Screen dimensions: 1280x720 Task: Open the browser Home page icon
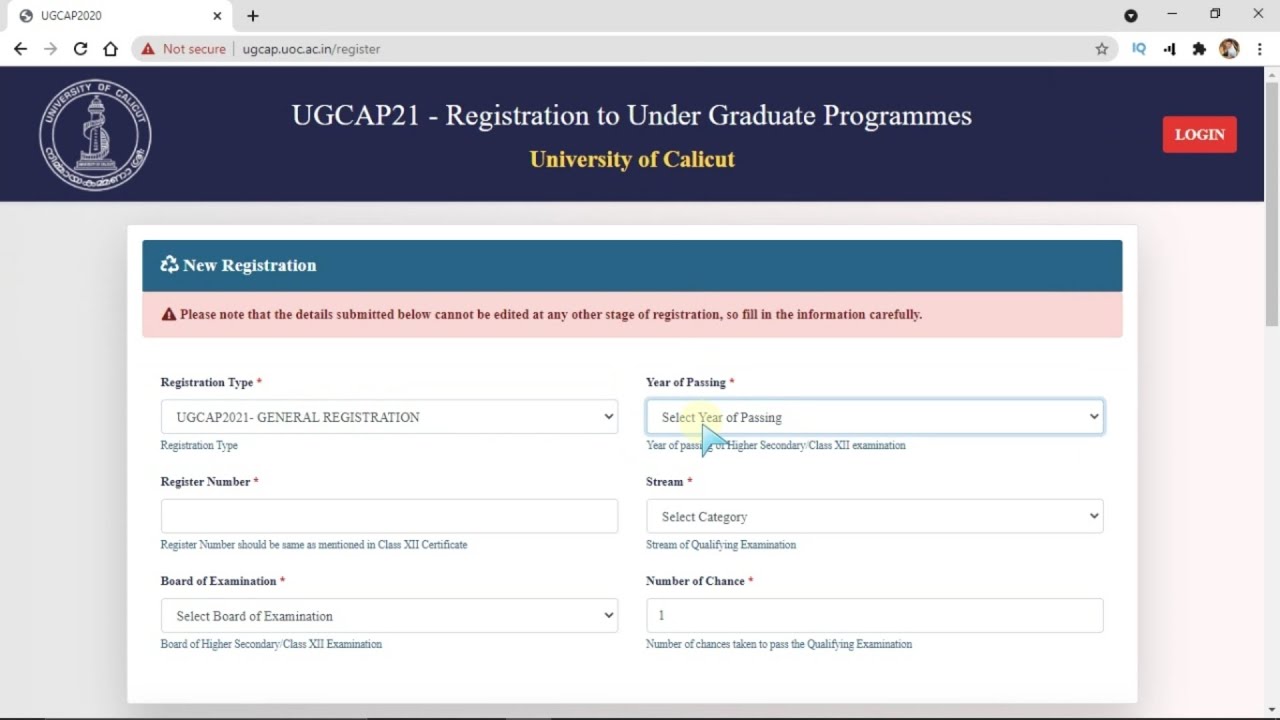110,49
